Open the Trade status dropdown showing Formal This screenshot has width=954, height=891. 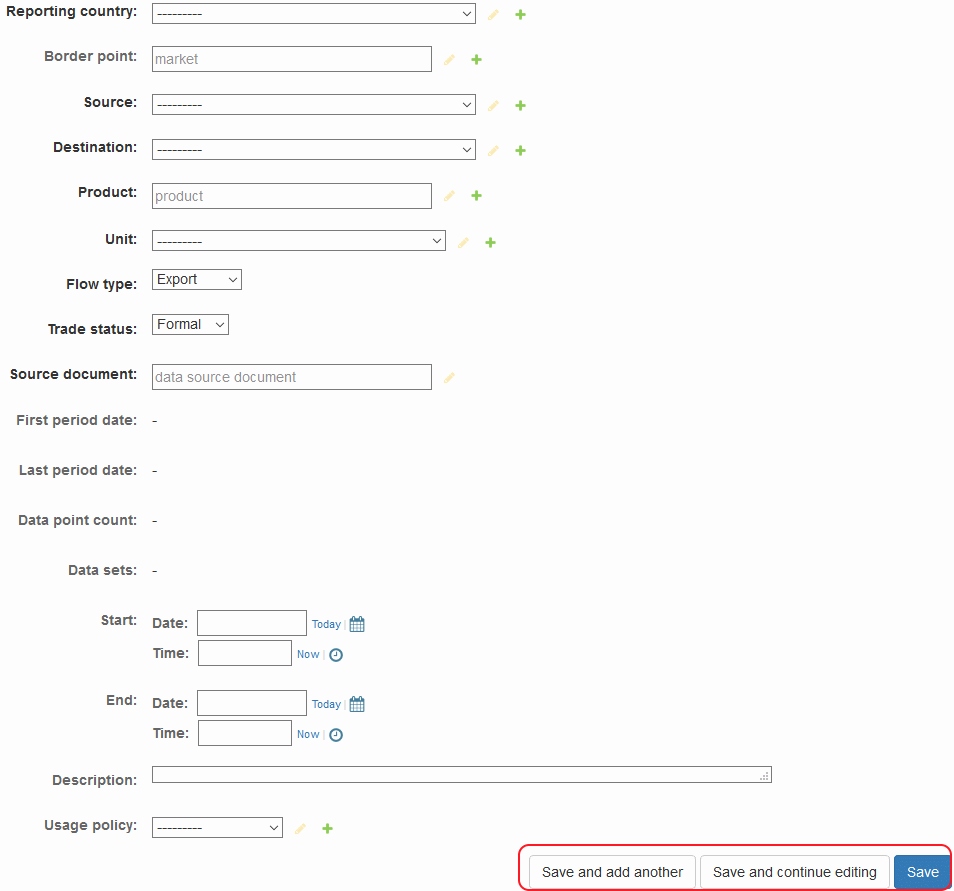[x=190, y=324]
